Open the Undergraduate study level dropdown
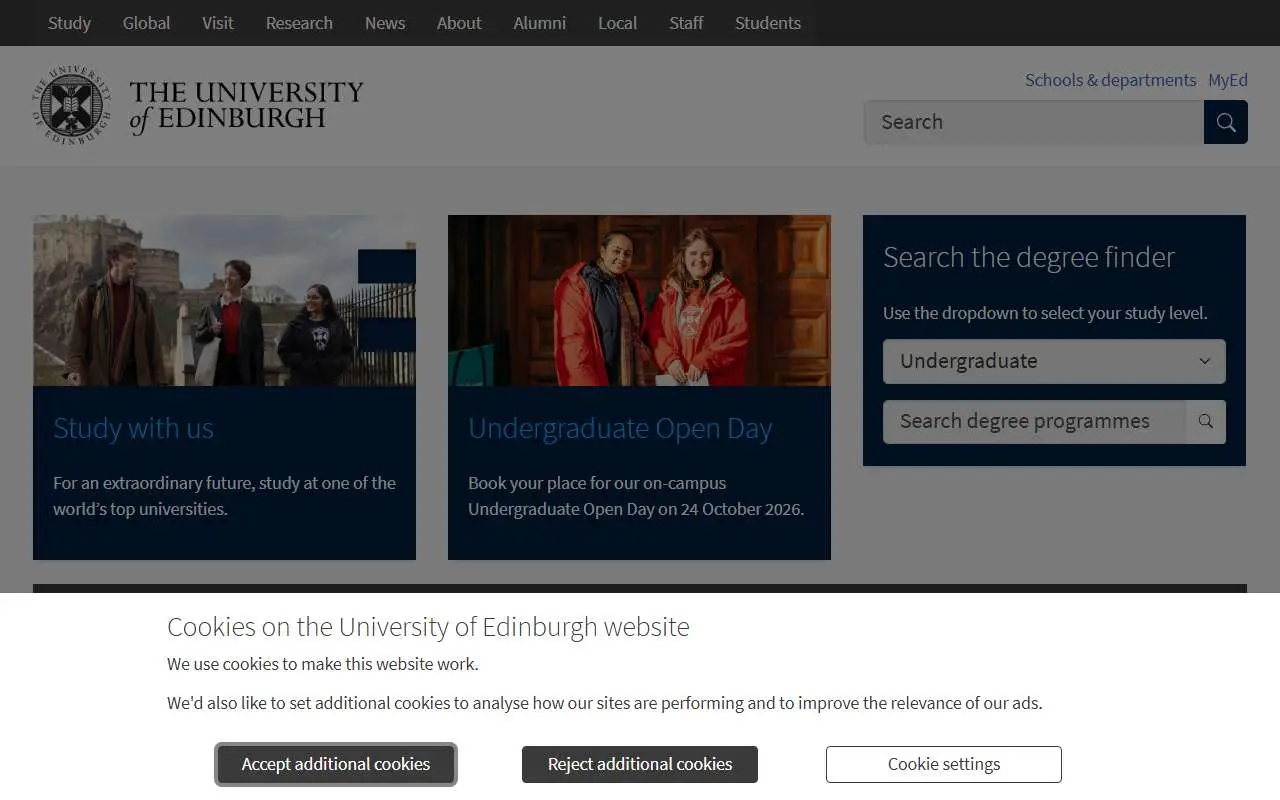The image size is (1280, 800). (x=1054, y=361)
